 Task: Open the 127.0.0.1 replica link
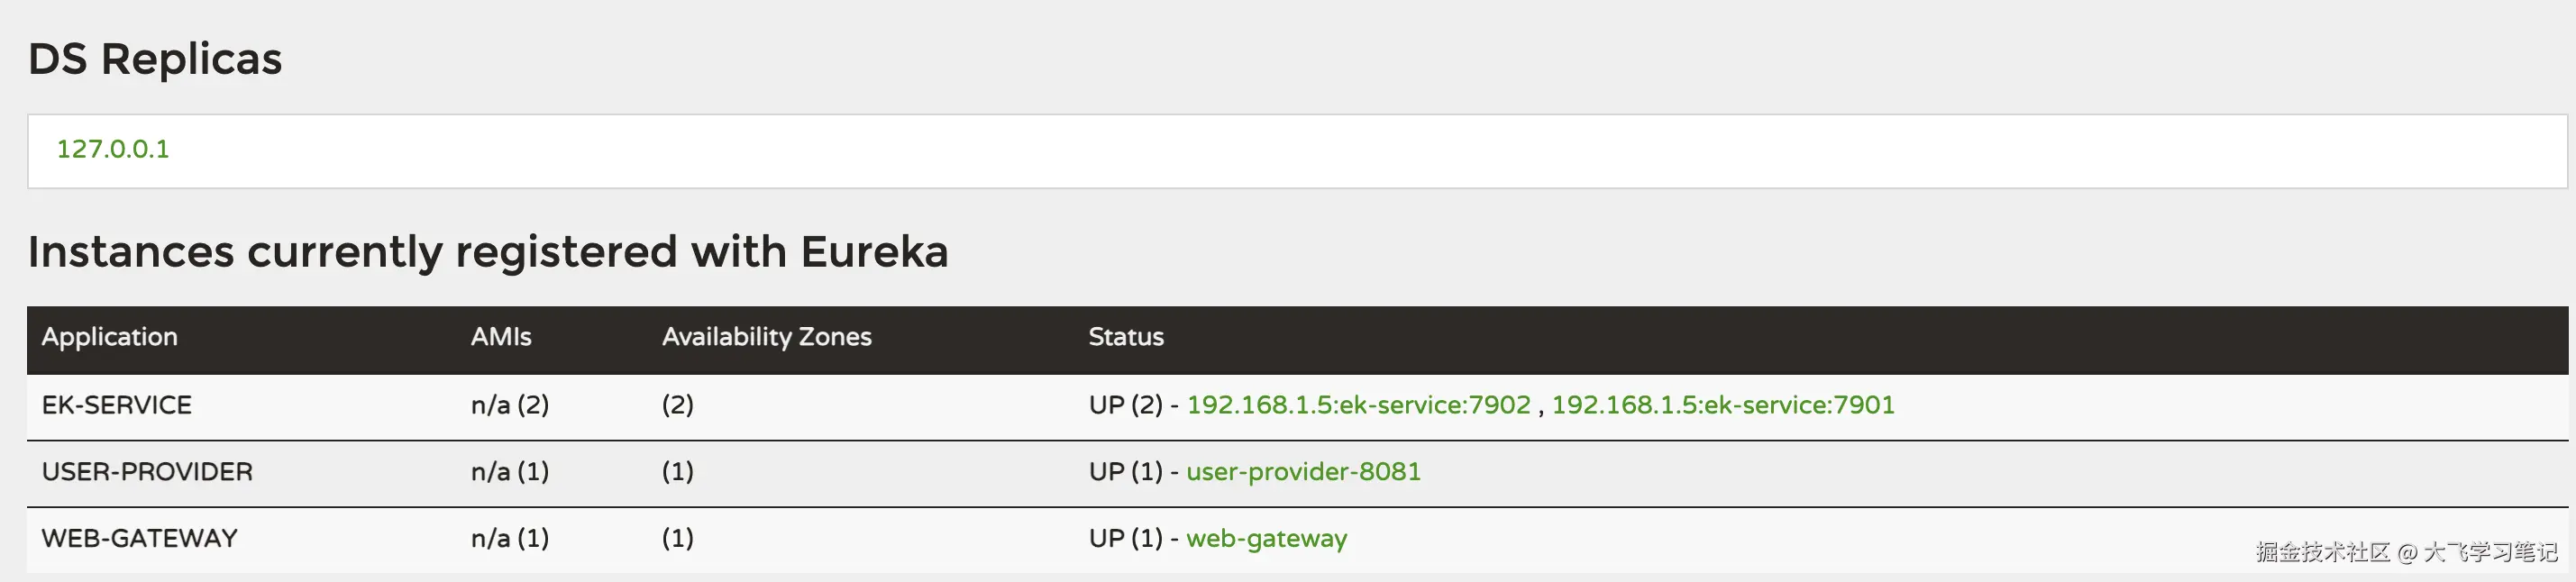(x=113, y=149)
